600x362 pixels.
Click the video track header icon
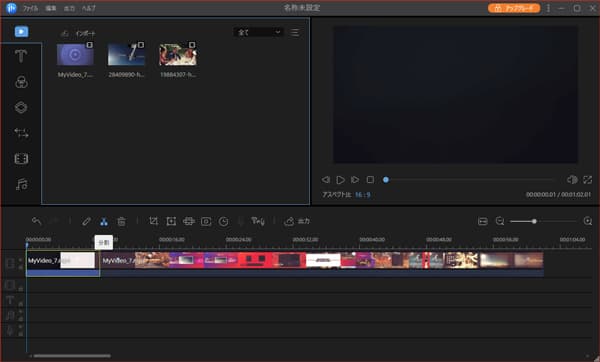(x=11, y=263)
